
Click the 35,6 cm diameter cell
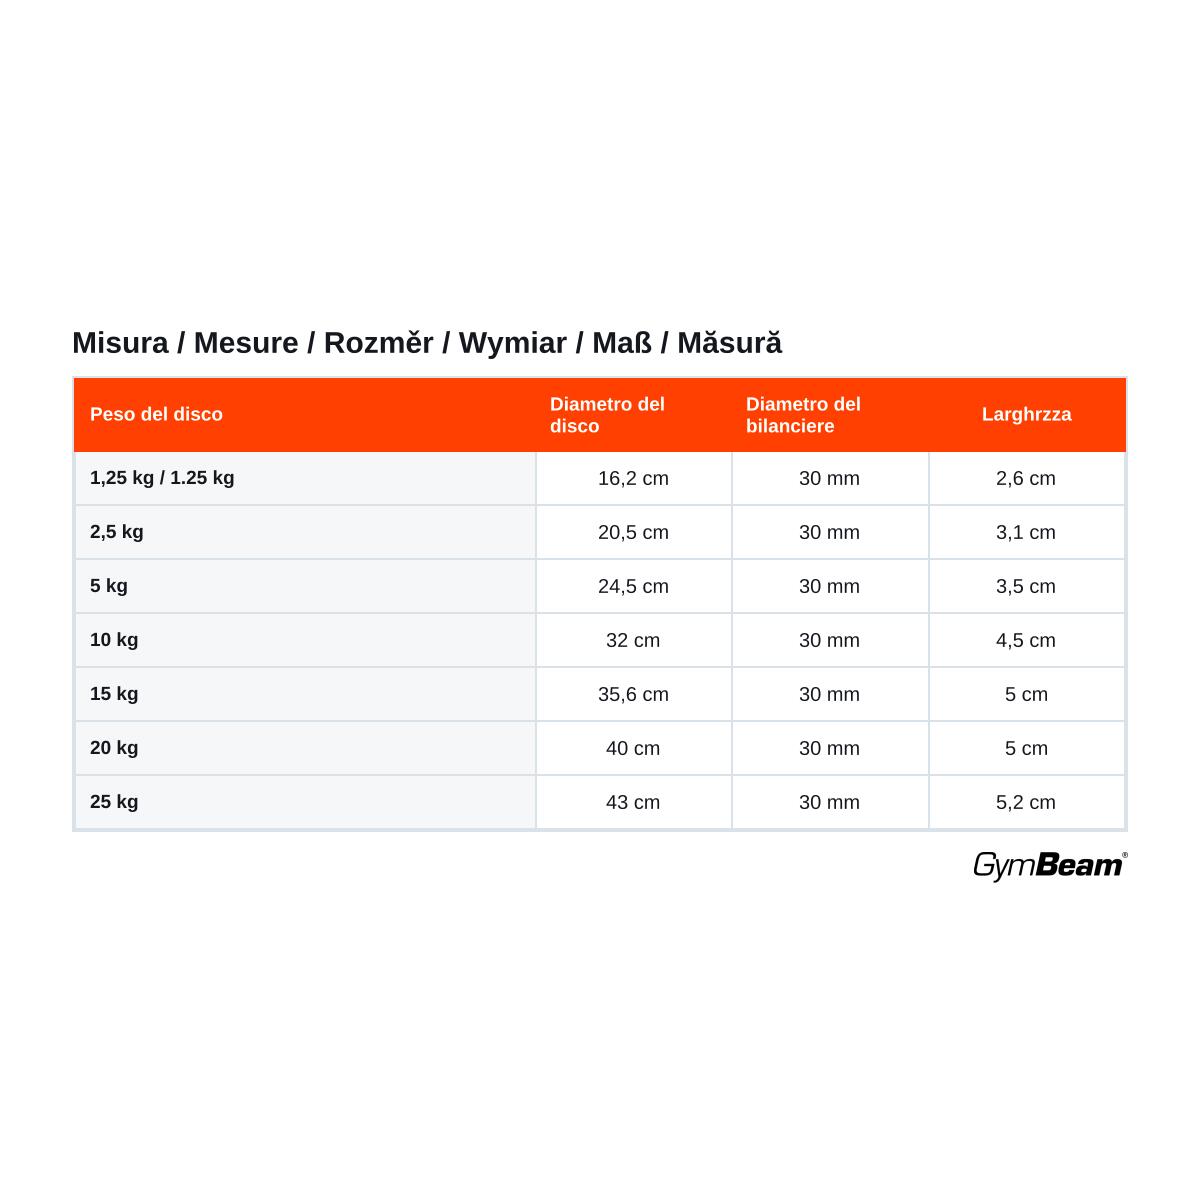click(633, 694)
